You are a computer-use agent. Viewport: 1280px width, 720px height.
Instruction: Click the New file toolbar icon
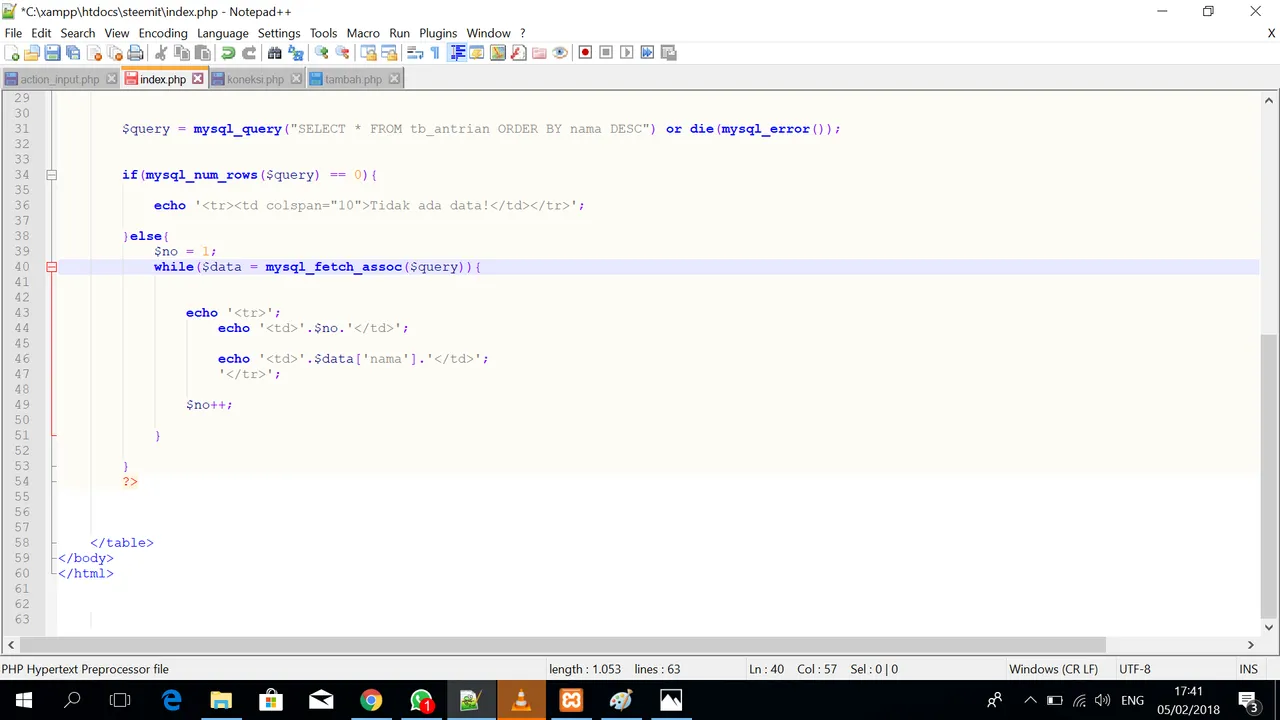[x=12, y=52]
